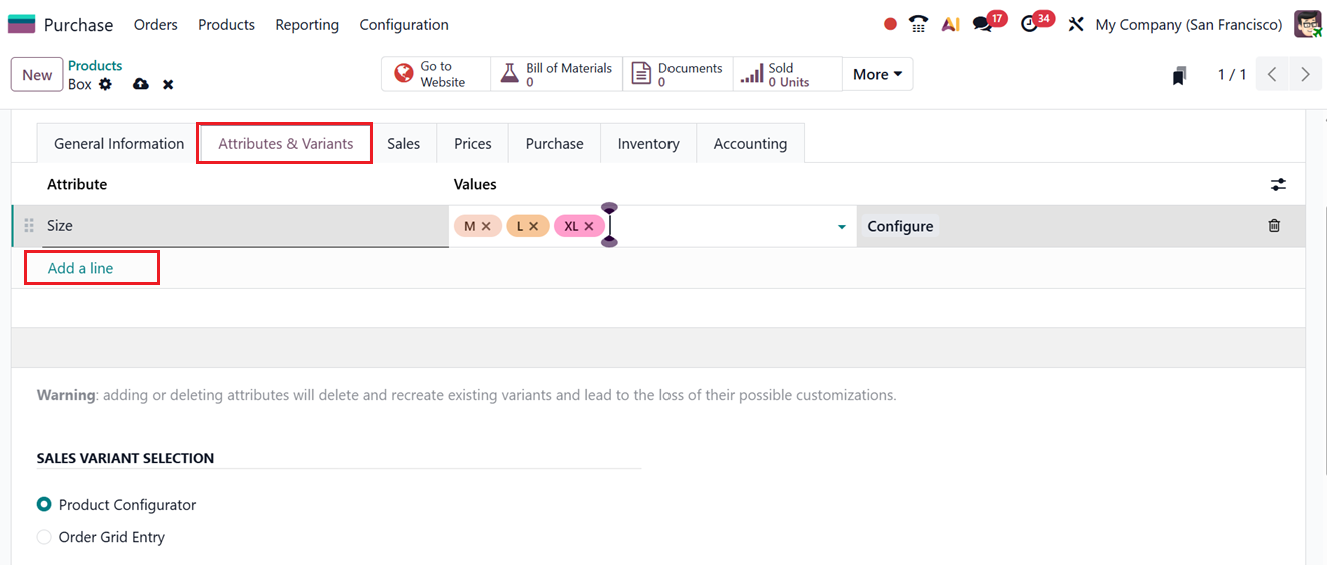The image size is (1327, 565).
Task: Open the VoIP phone icon
Action: [x=918, y=24]
